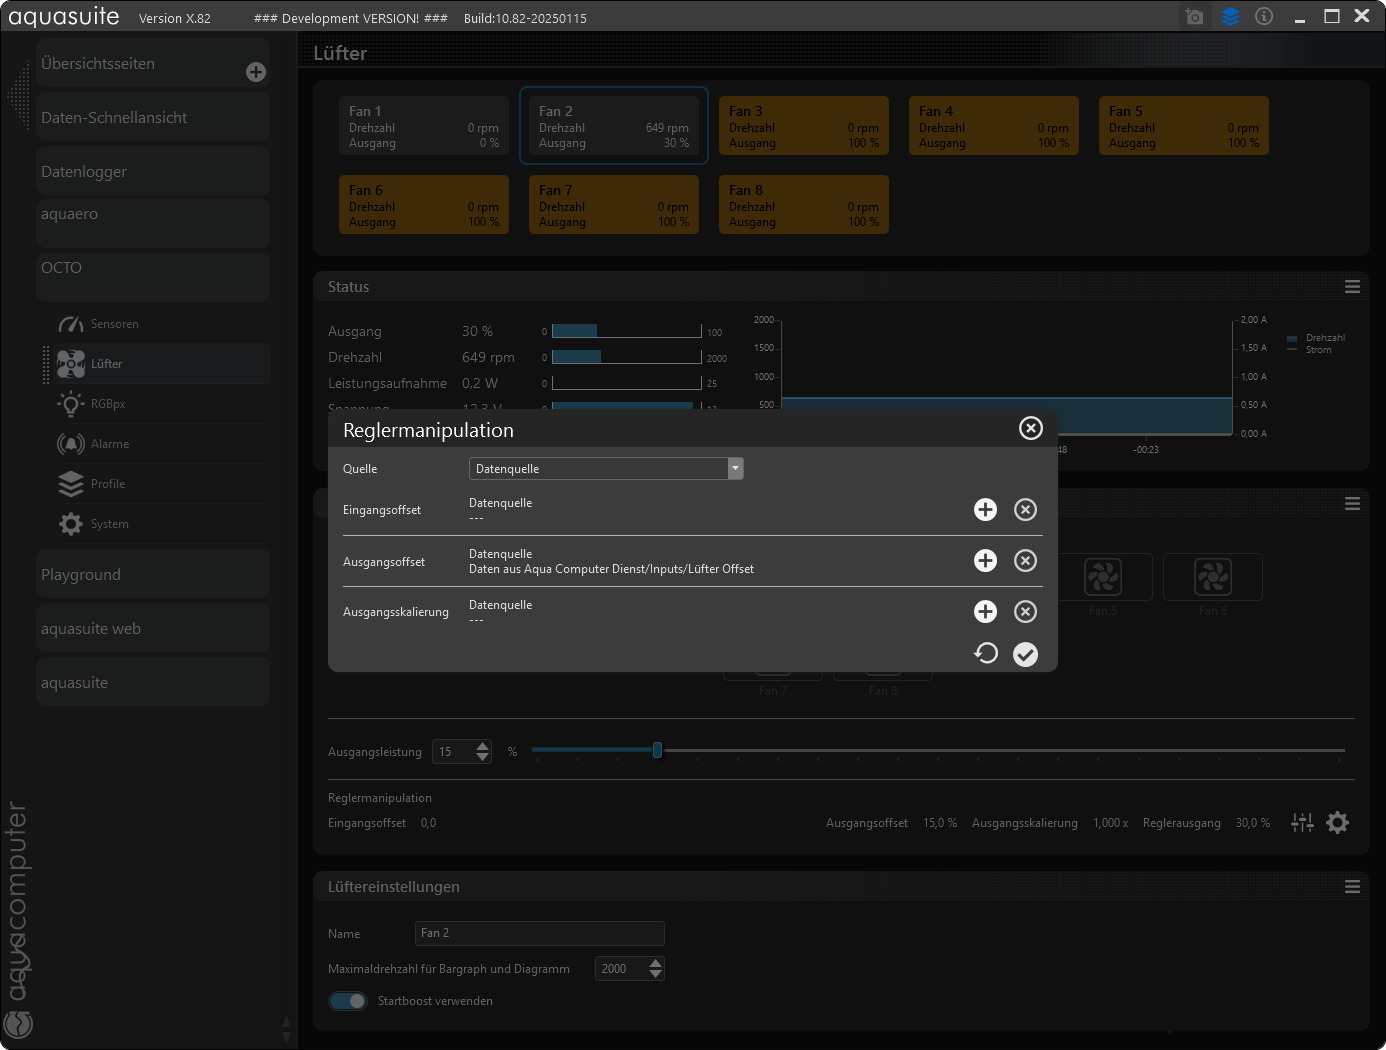This screenshot has width=1386, height=1050.
Task: Click the fan Name input field
Action: coord(539,933)
